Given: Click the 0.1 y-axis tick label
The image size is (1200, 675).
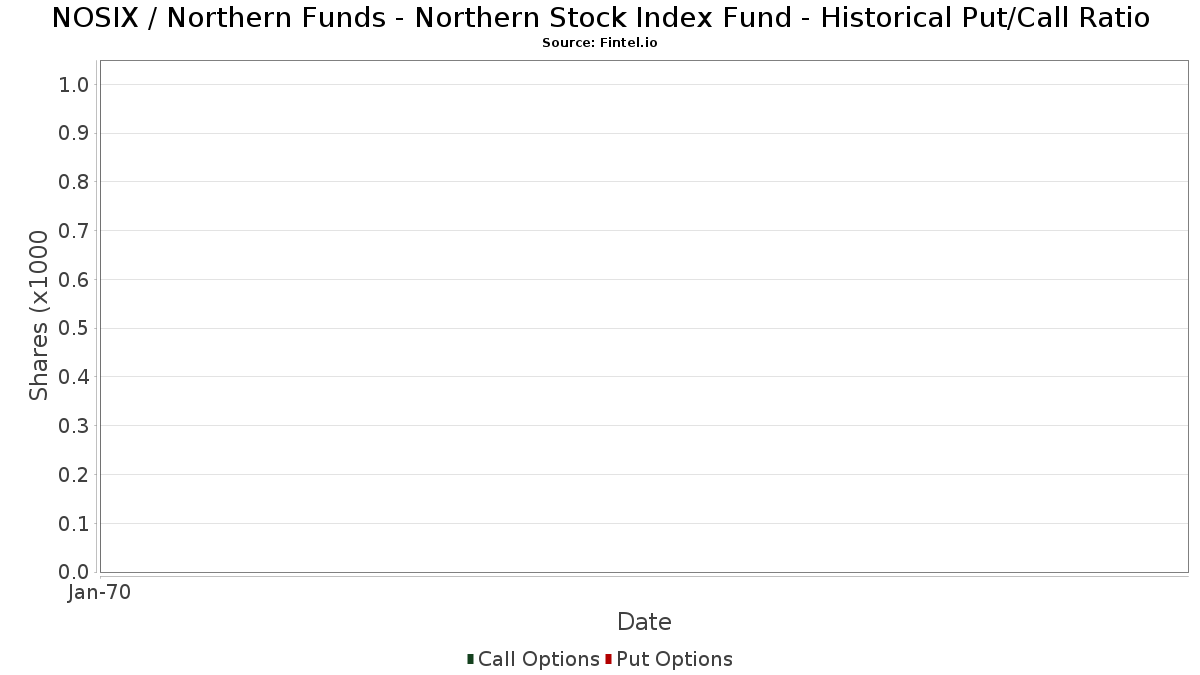Looking at the screenshot, I should 75,524.
